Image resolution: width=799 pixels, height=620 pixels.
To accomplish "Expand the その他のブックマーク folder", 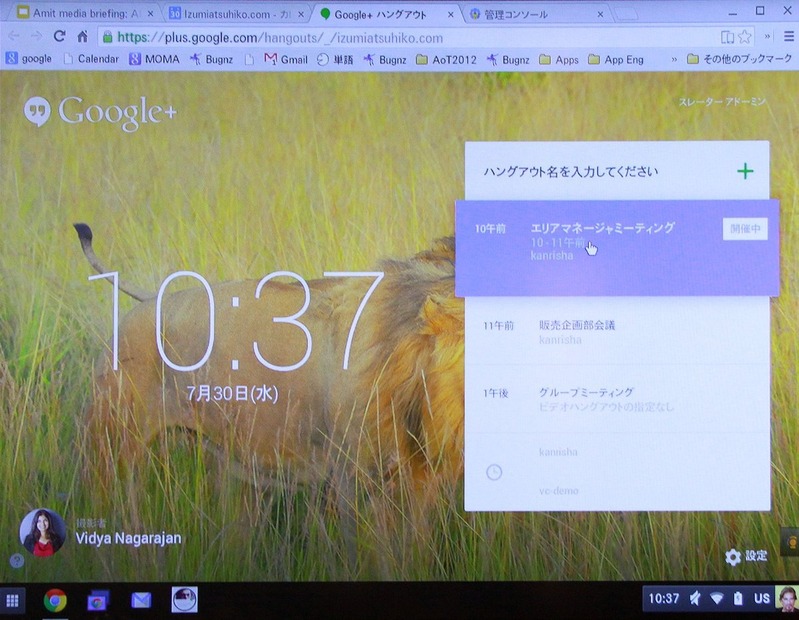I will click(x=740, y=59).
